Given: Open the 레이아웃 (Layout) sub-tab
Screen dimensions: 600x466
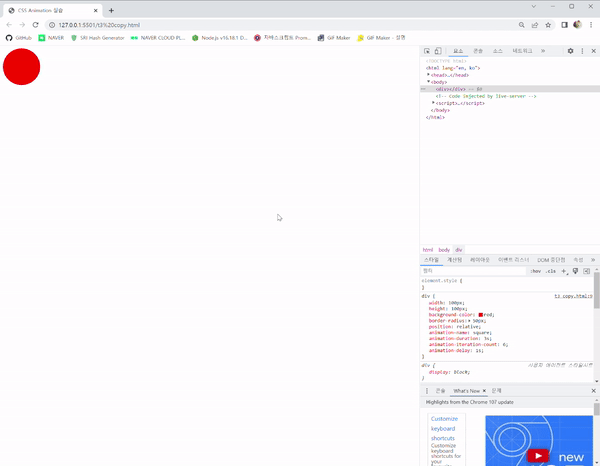Looking at the screenshot, I should click(479, 260).
